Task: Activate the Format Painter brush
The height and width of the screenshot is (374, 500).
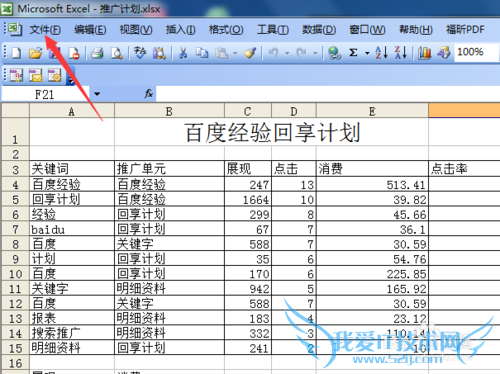Action: [250, 53]
